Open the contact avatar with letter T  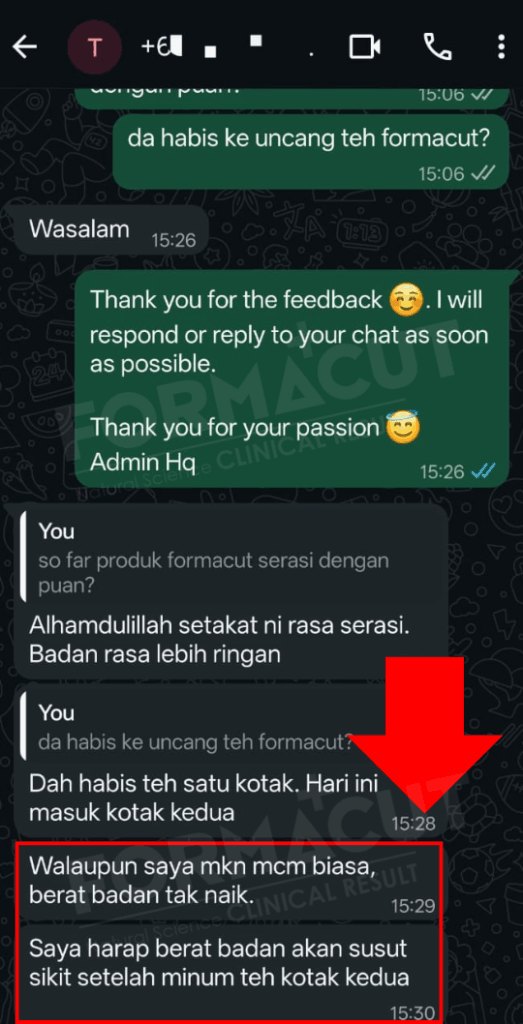tap(94, 47)
